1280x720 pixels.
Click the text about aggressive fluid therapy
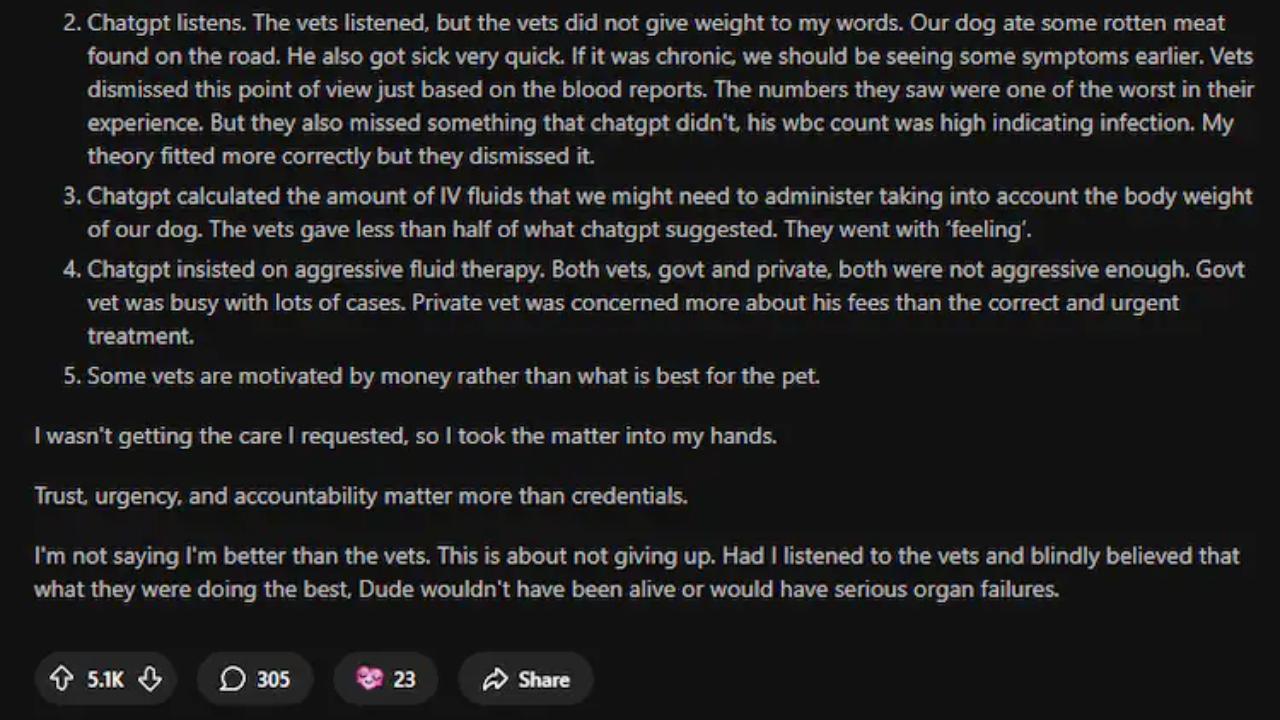coord(660,302)
